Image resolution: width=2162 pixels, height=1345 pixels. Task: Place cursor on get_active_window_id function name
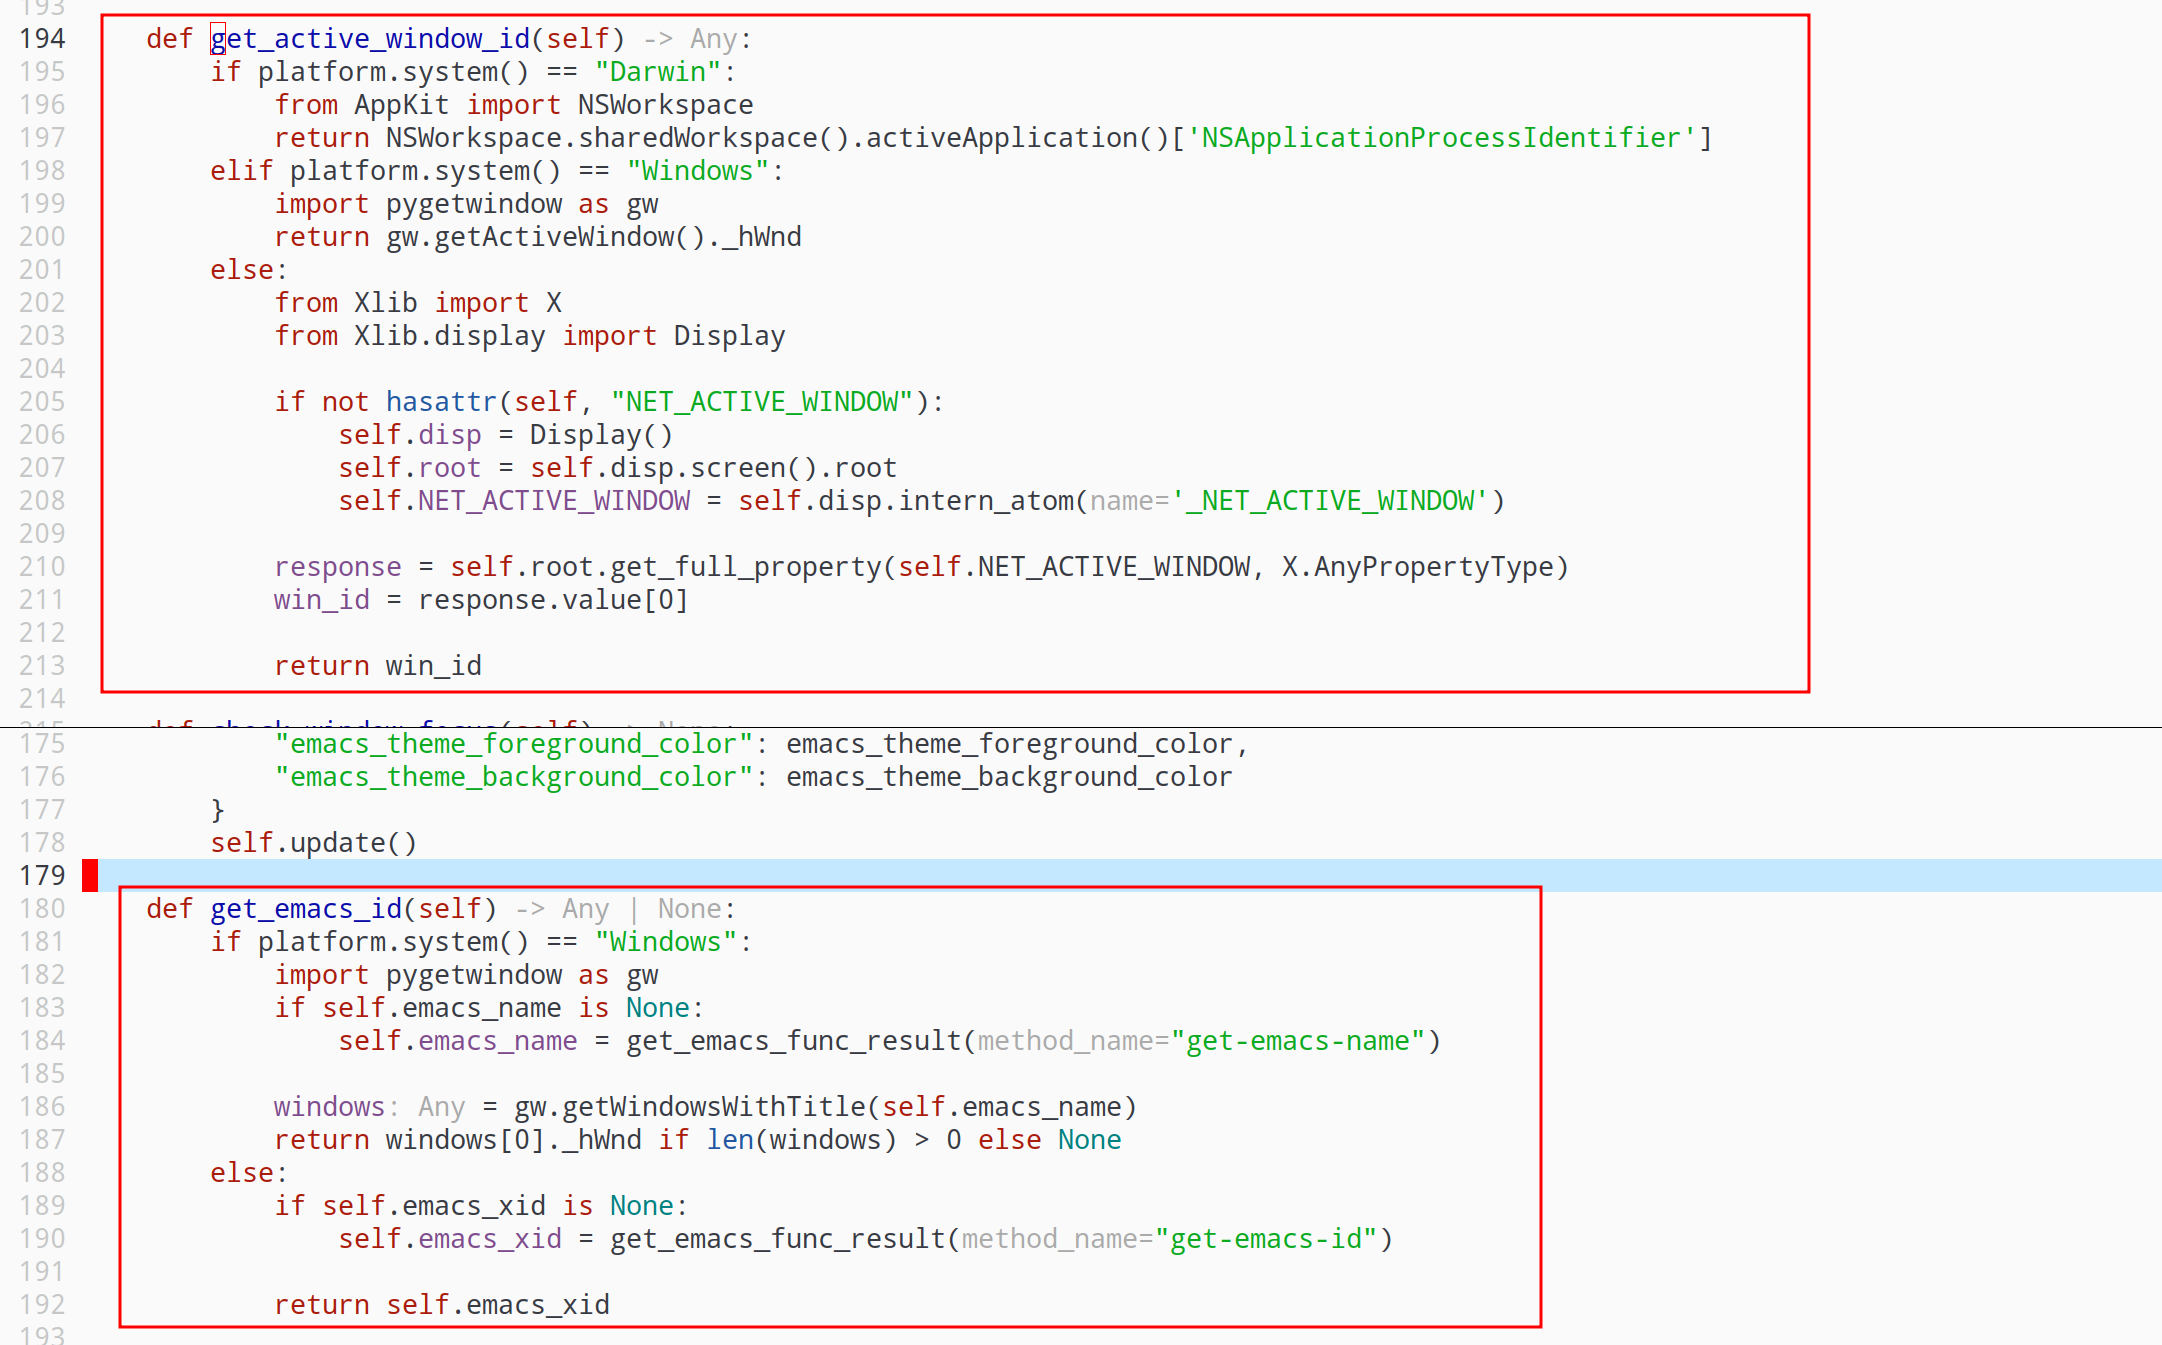(370, 38)
